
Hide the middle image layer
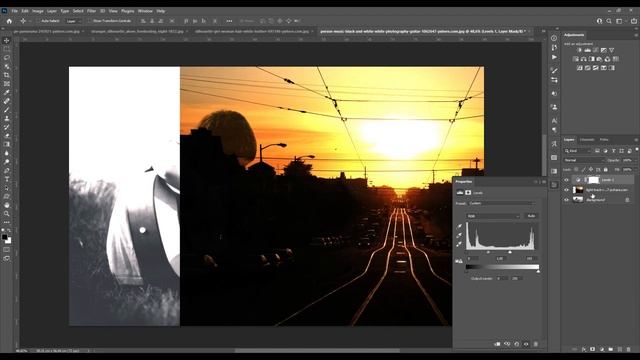pyautogui.click(x=566, y=190)
